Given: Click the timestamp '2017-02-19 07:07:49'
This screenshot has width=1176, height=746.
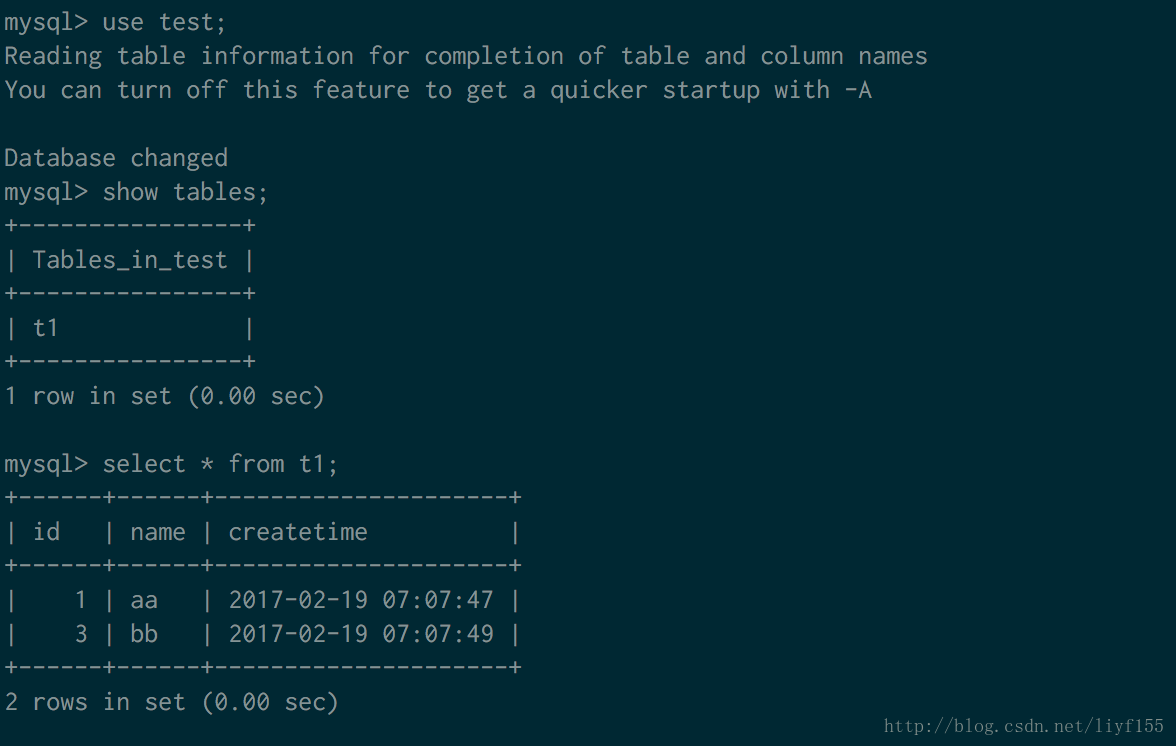Looking at the screenshot, I should 361,634.
